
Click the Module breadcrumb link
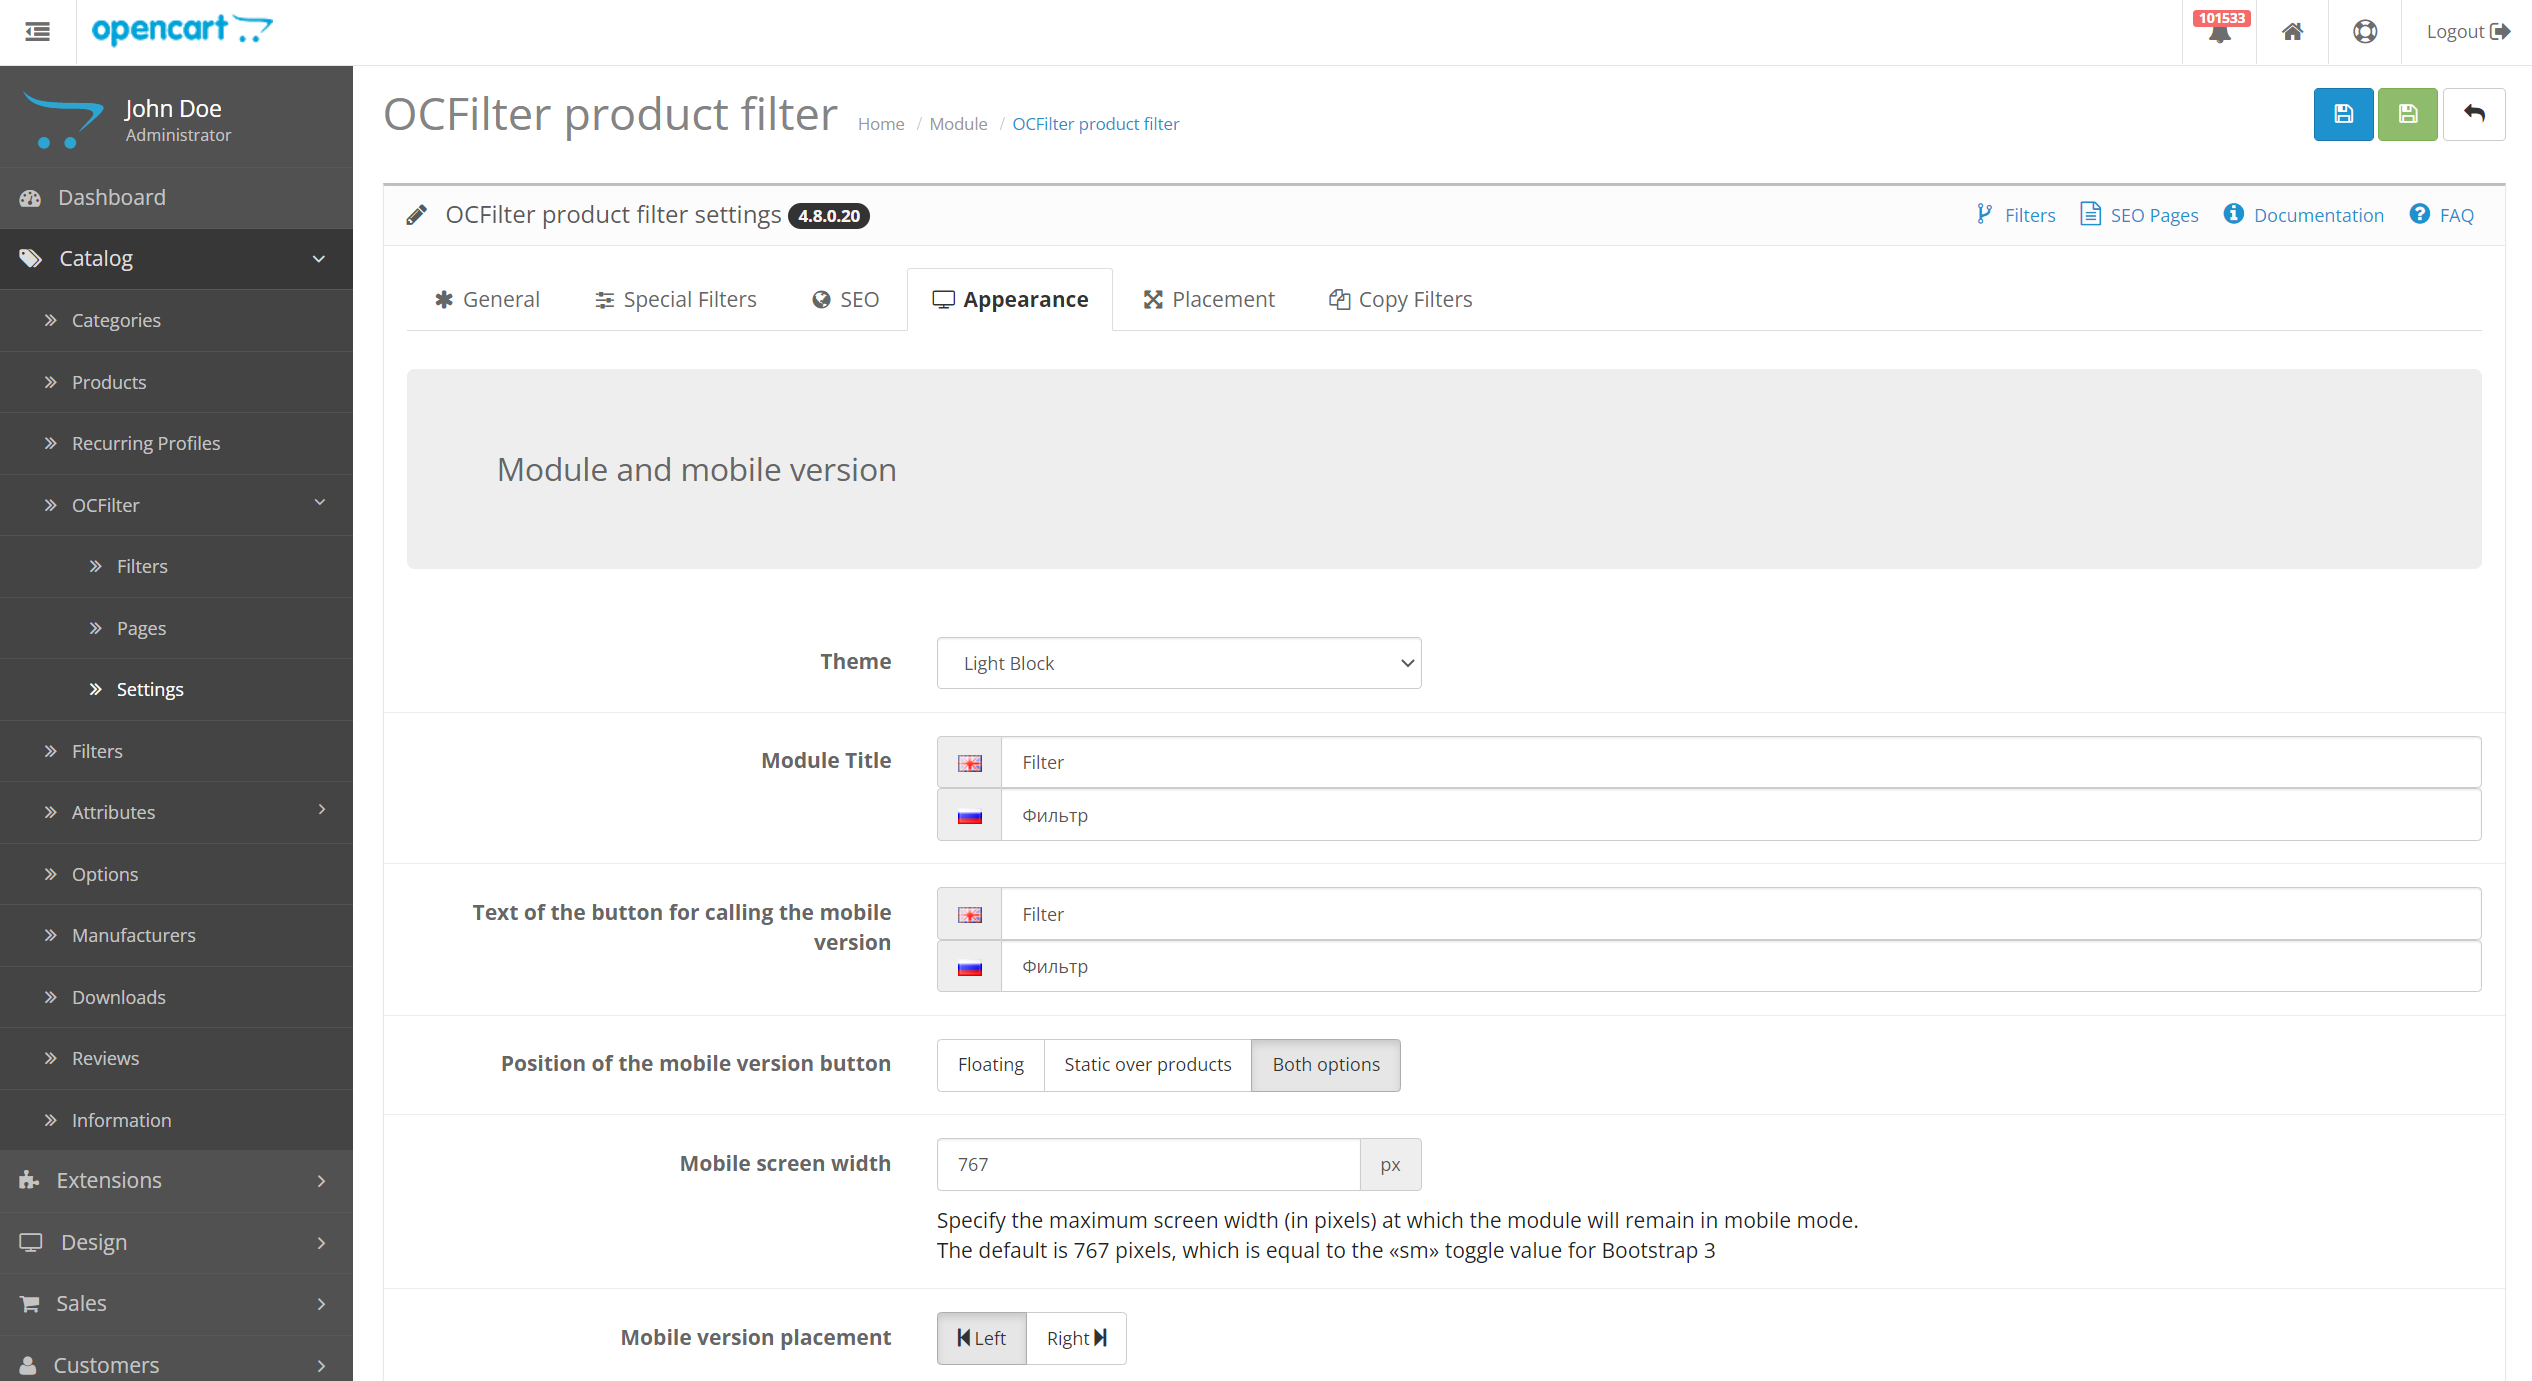pos(957,123)
